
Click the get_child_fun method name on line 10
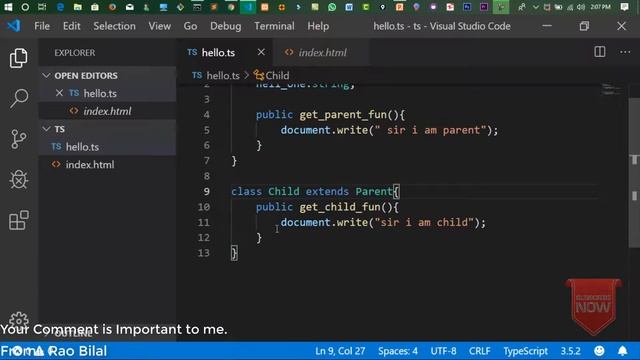coord(340,207)
